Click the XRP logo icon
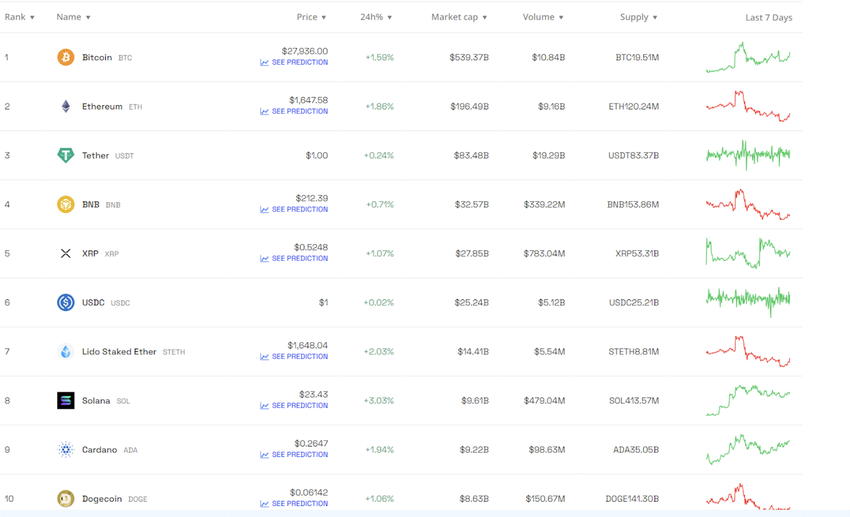The image size is (850, 517). pyautogui.click(x=66, y=254)
